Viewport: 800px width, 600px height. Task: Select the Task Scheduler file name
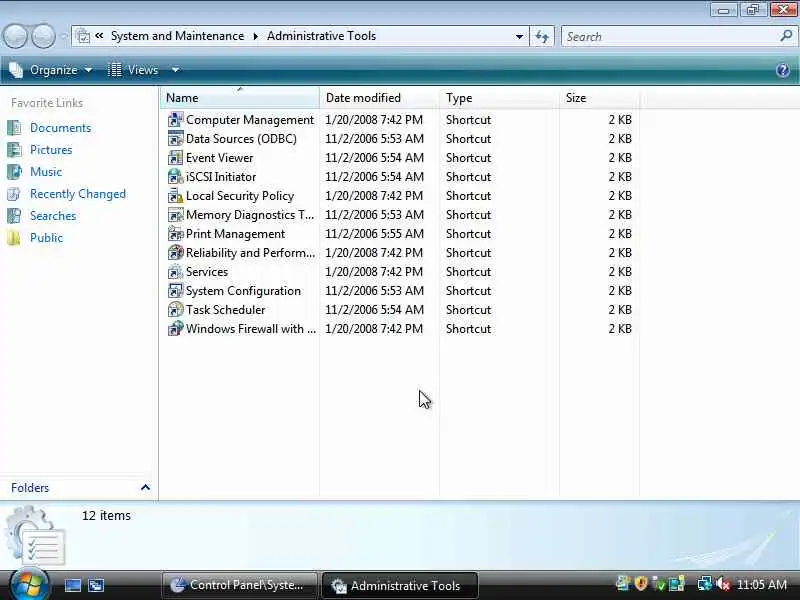click(226, 310)
